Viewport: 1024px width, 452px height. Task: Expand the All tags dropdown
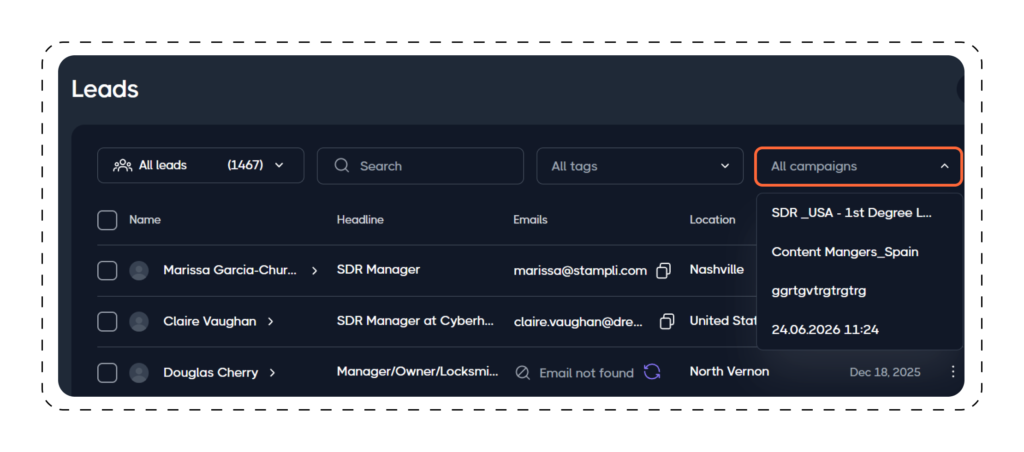pos(640,166)
